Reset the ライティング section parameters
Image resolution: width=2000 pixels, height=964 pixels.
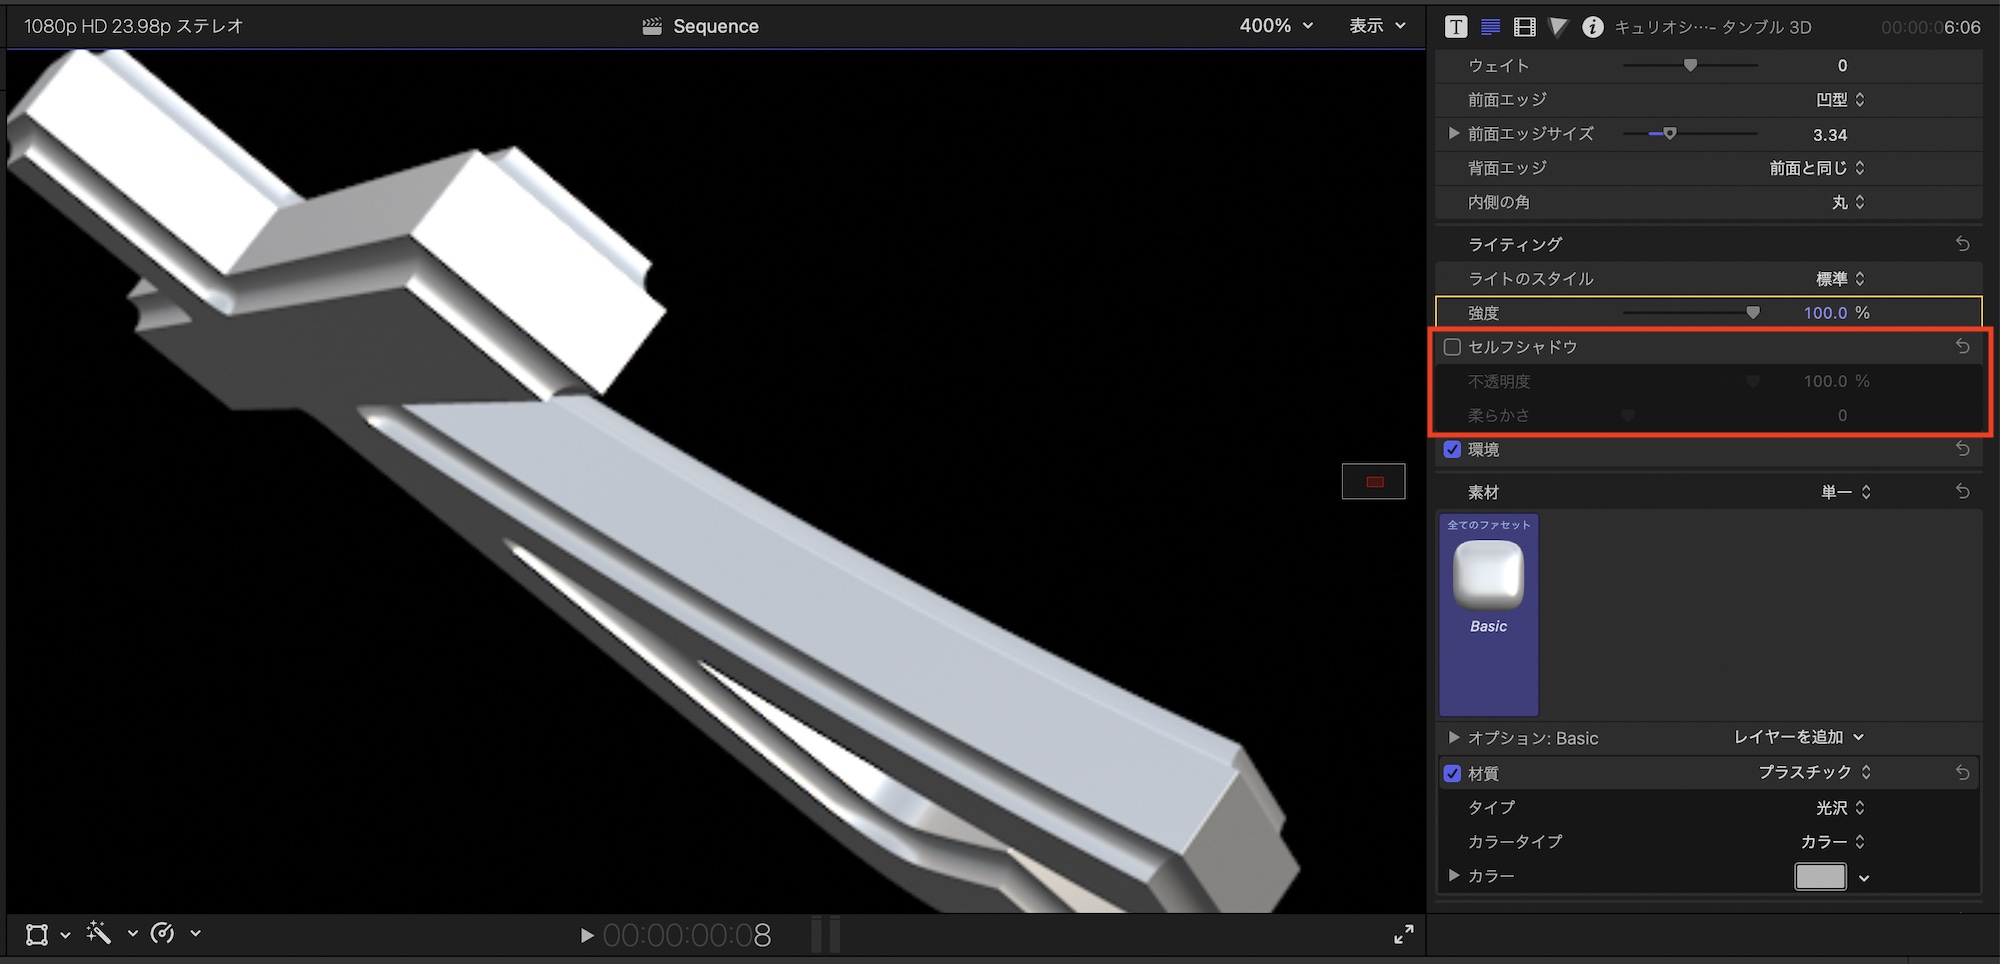point(1962,244)
